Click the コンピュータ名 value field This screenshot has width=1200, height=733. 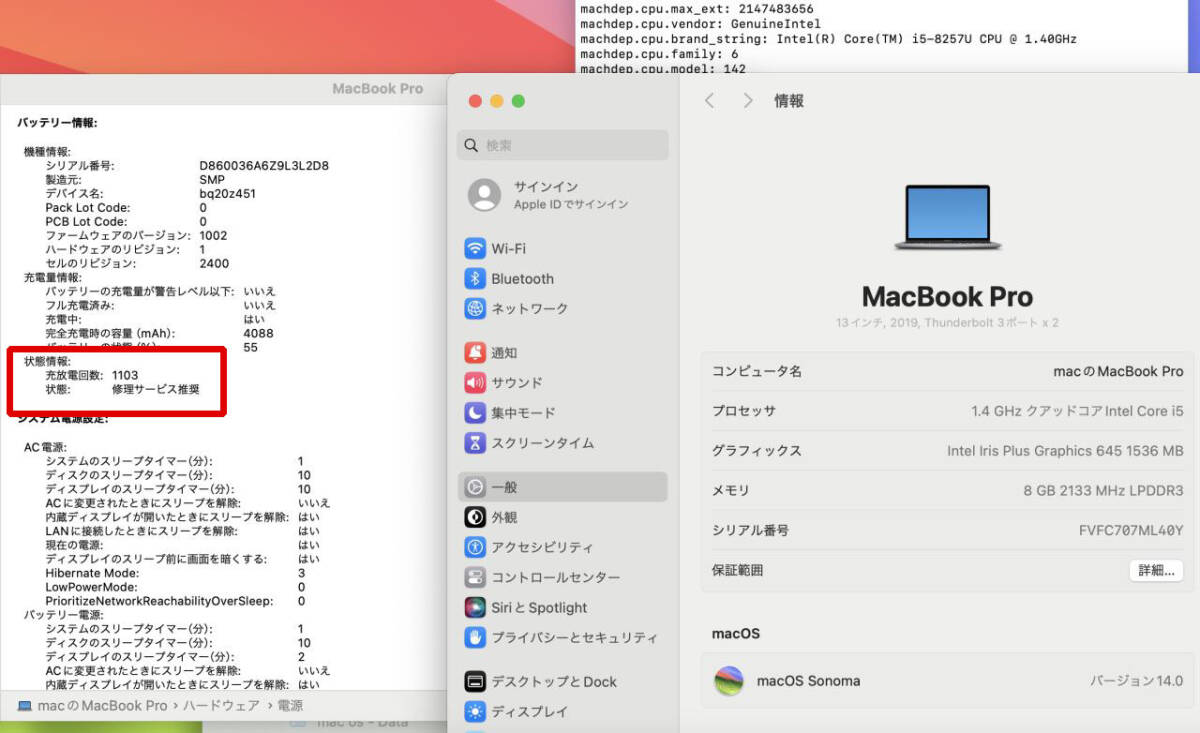[x=1118, y=371]
